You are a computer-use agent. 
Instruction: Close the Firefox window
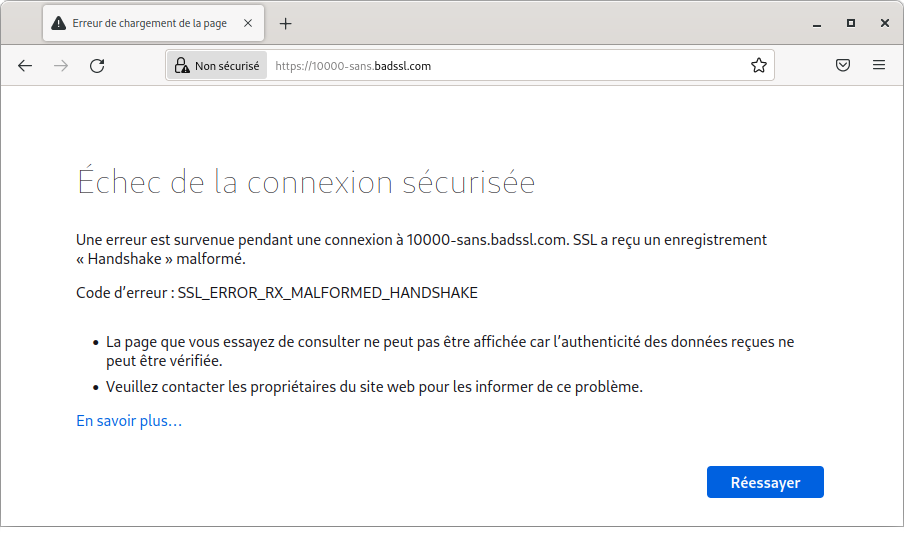click(884, 23)
